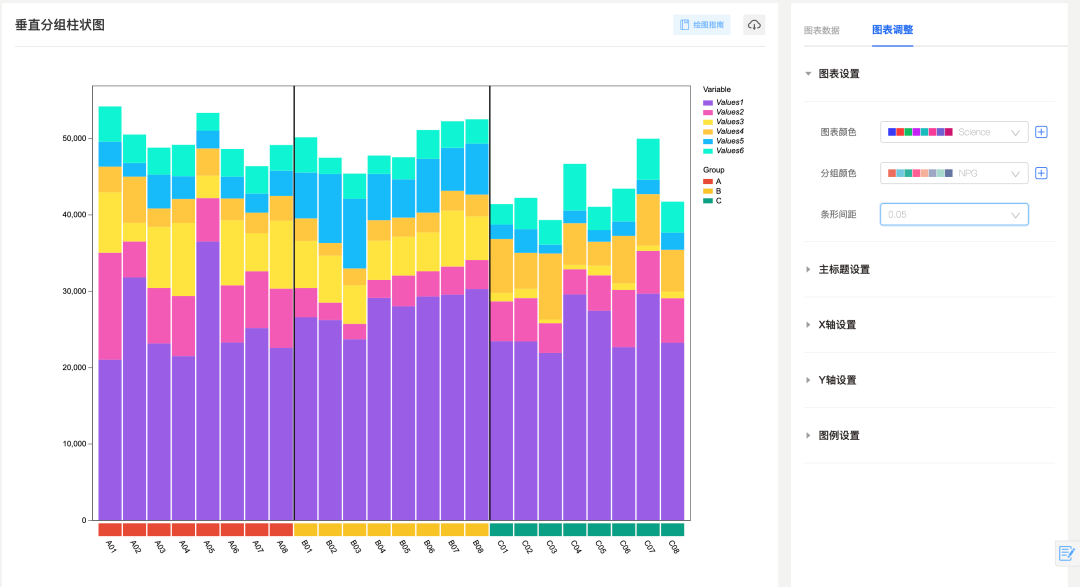The height and width of the screenshot is (587, 1080).
Task: Add a custom chart color with plus icon
Action: pos(1041,132)
